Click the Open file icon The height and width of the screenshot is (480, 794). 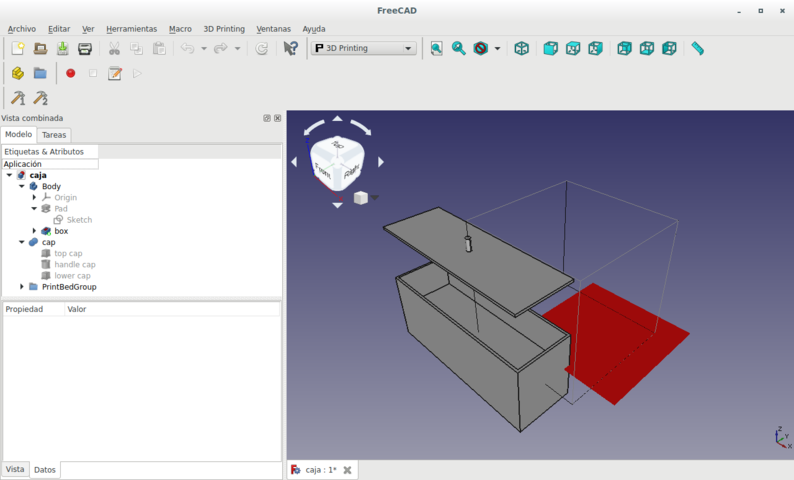tap(40, 48)
